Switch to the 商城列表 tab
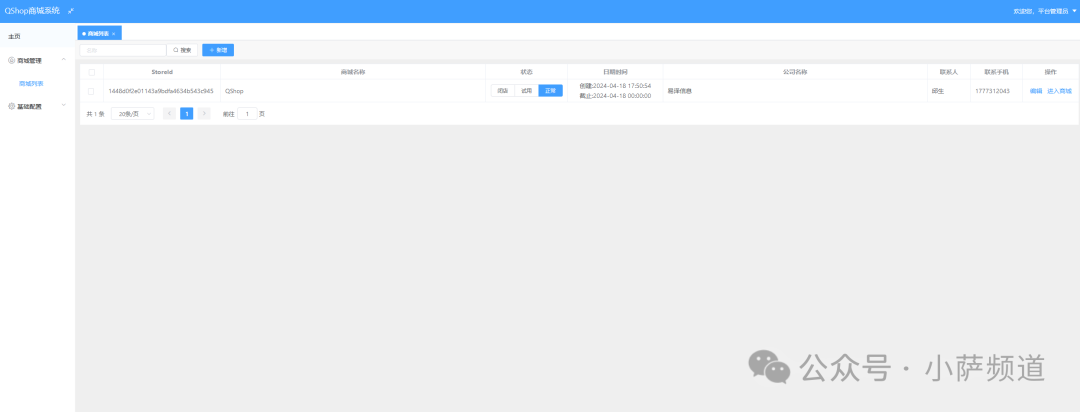The image size is (1080, 412). coord(98,33)
